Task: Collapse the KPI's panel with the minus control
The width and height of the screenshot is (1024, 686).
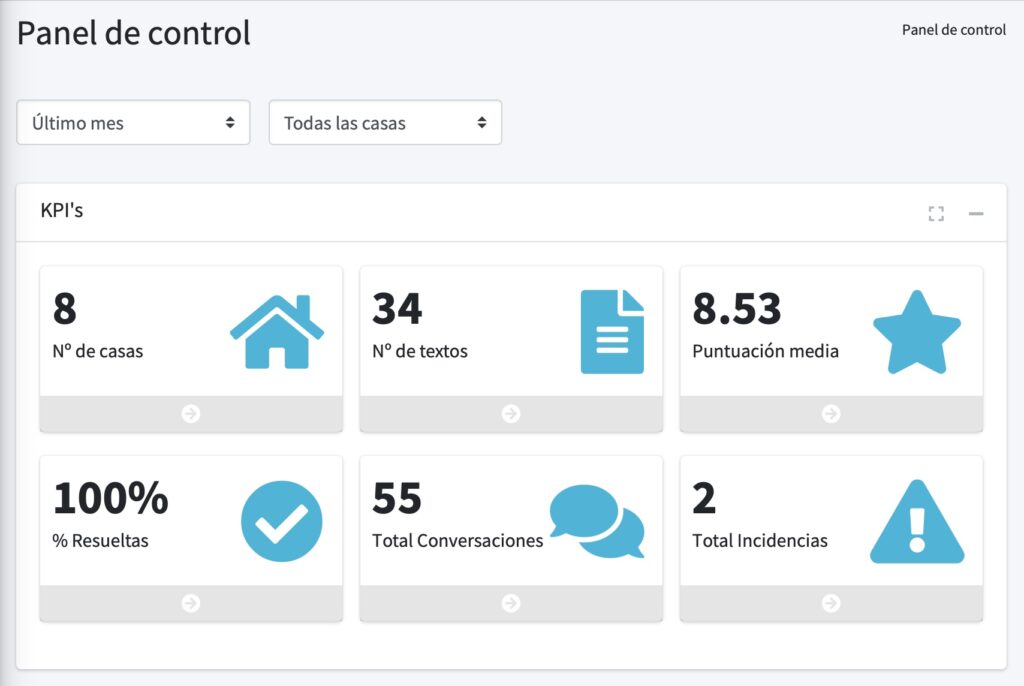Action: [x=975, y=213]
